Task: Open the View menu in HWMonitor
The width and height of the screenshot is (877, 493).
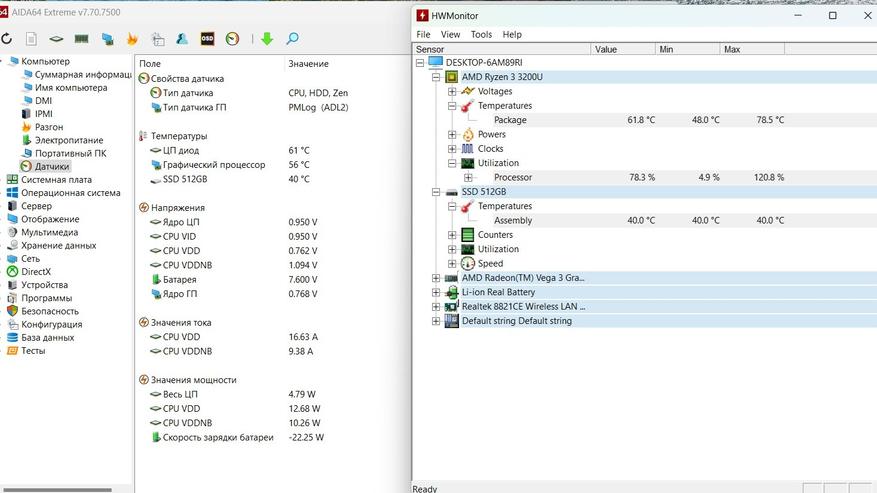Action: [450, 34]
